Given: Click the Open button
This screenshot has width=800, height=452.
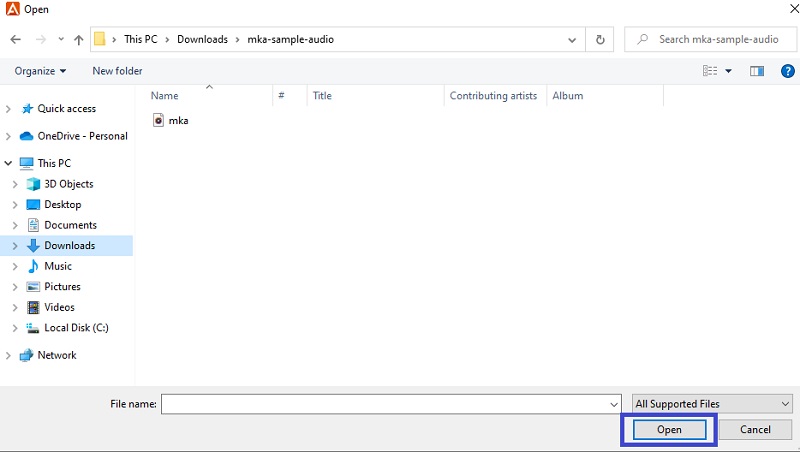Looking at the screenshot, I should click(669, 430).
